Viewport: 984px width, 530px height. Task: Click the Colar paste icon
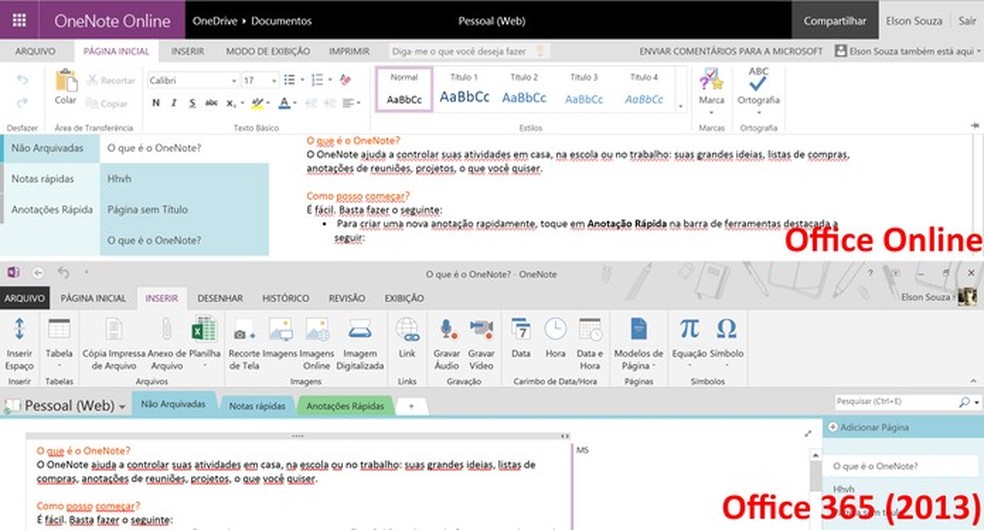coord(66,80)
